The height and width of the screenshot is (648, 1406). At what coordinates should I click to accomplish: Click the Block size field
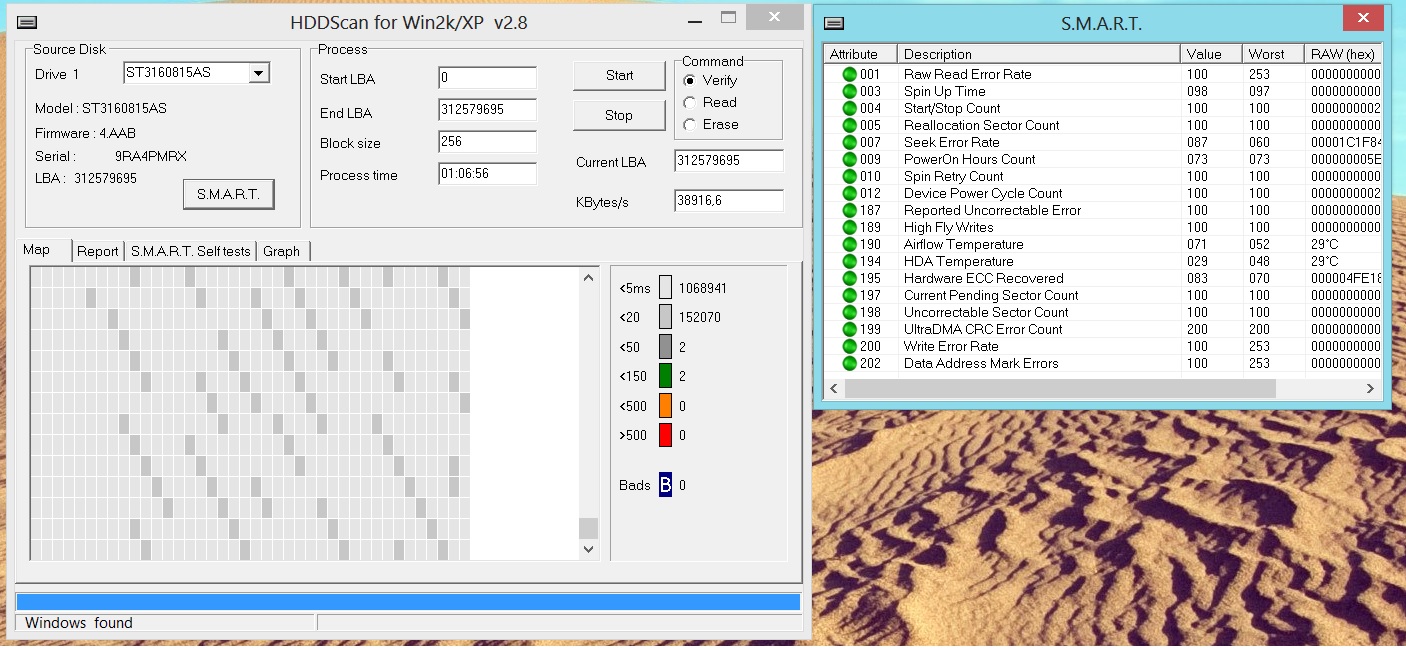pyautogui.click(x=487, y=142)
